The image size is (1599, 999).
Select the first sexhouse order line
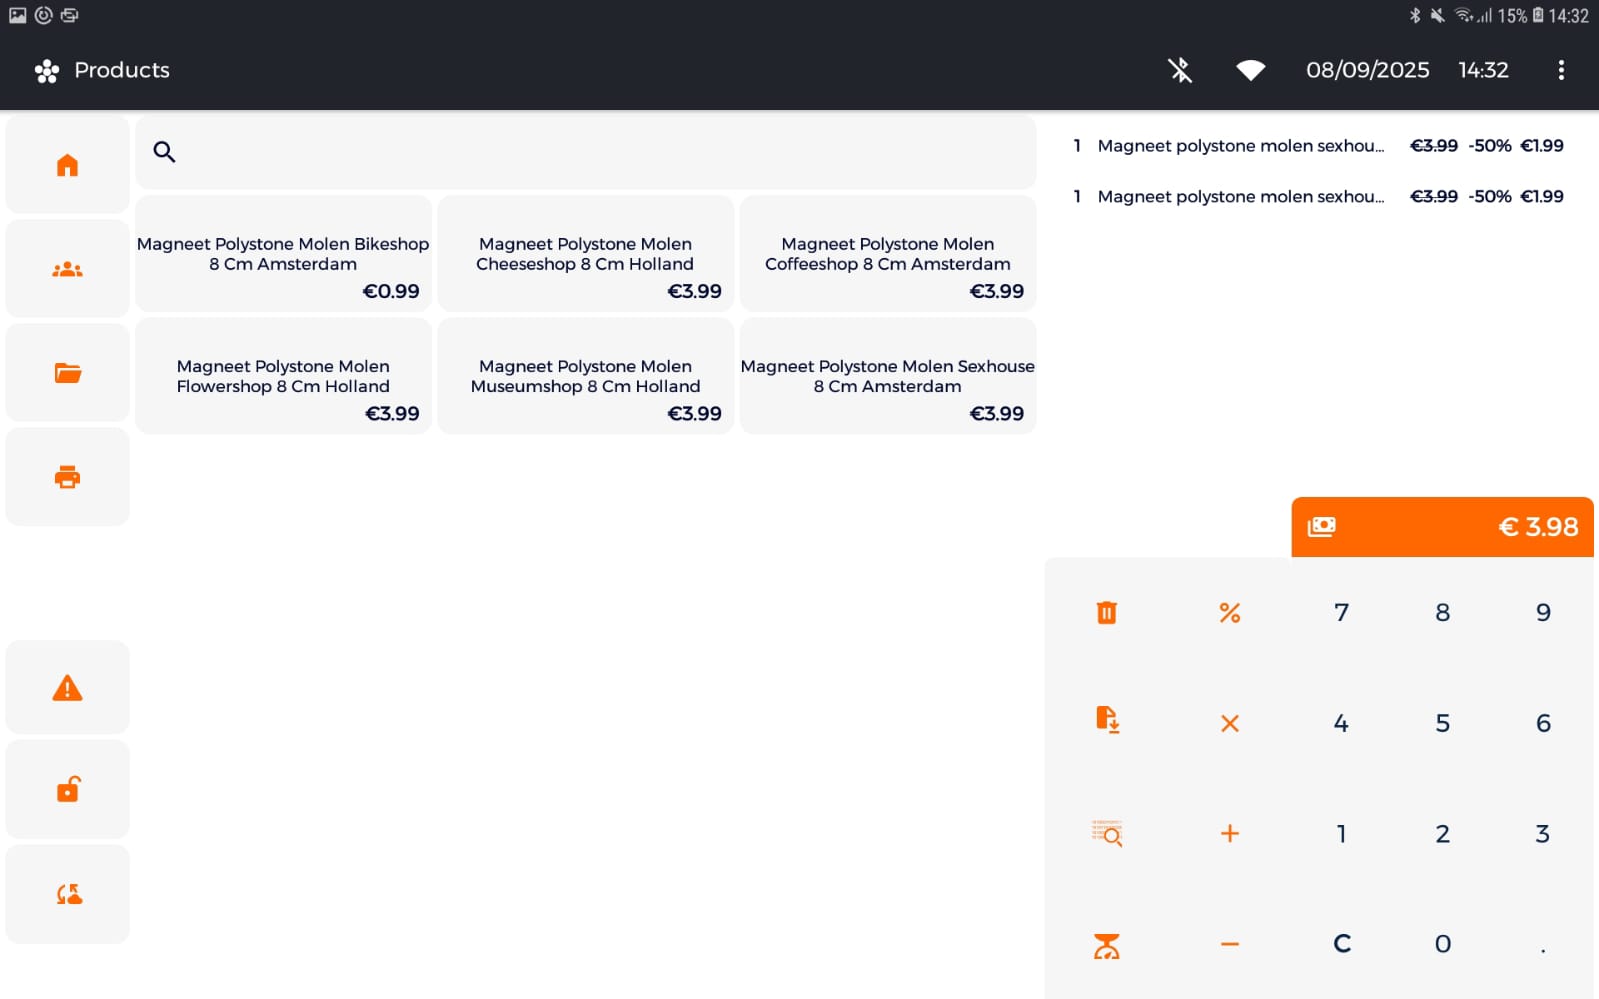1318,146
